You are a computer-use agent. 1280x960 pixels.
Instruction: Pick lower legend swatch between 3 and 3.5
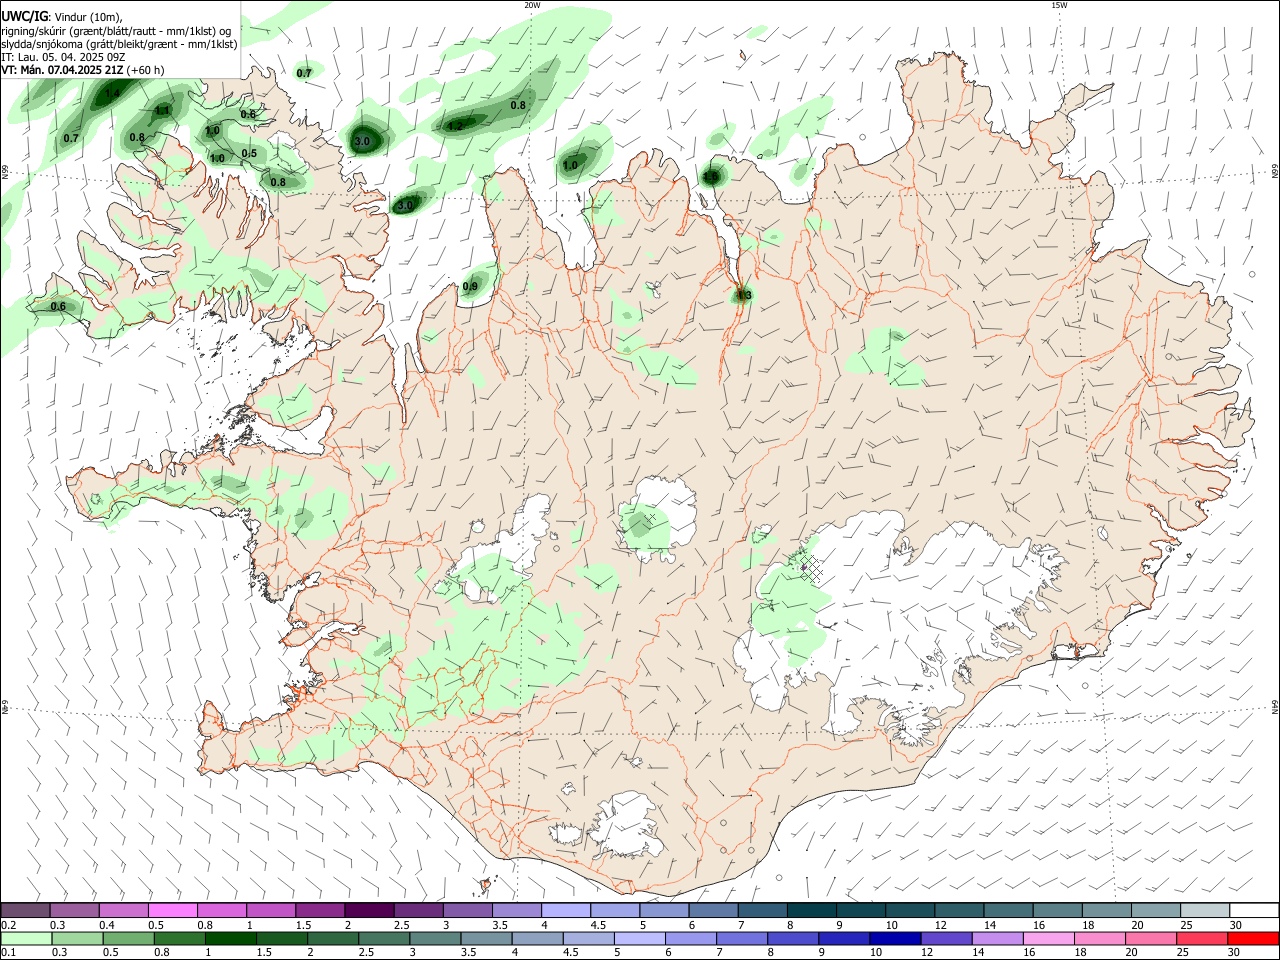[436, 938]
